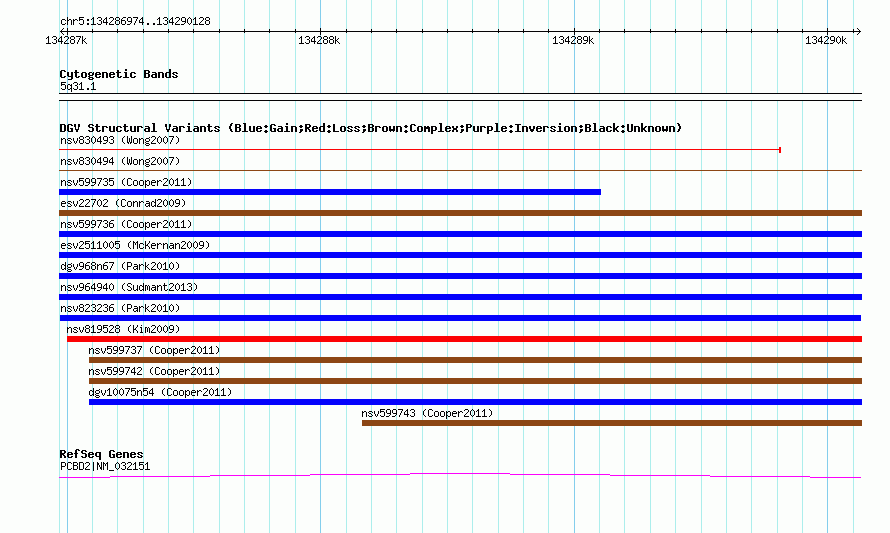890x533 pixels.
Task: Click the esv22702 (Conrad2009) label
Action: [x=123, y=203]
